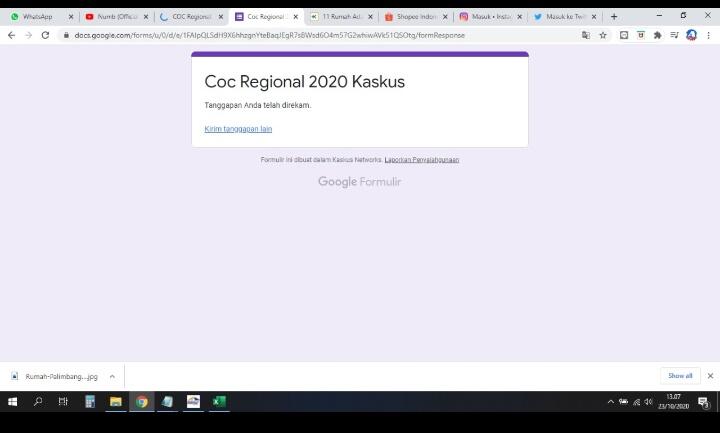Click the Laporkan Penyalahgunaan link

pos(422,160)
